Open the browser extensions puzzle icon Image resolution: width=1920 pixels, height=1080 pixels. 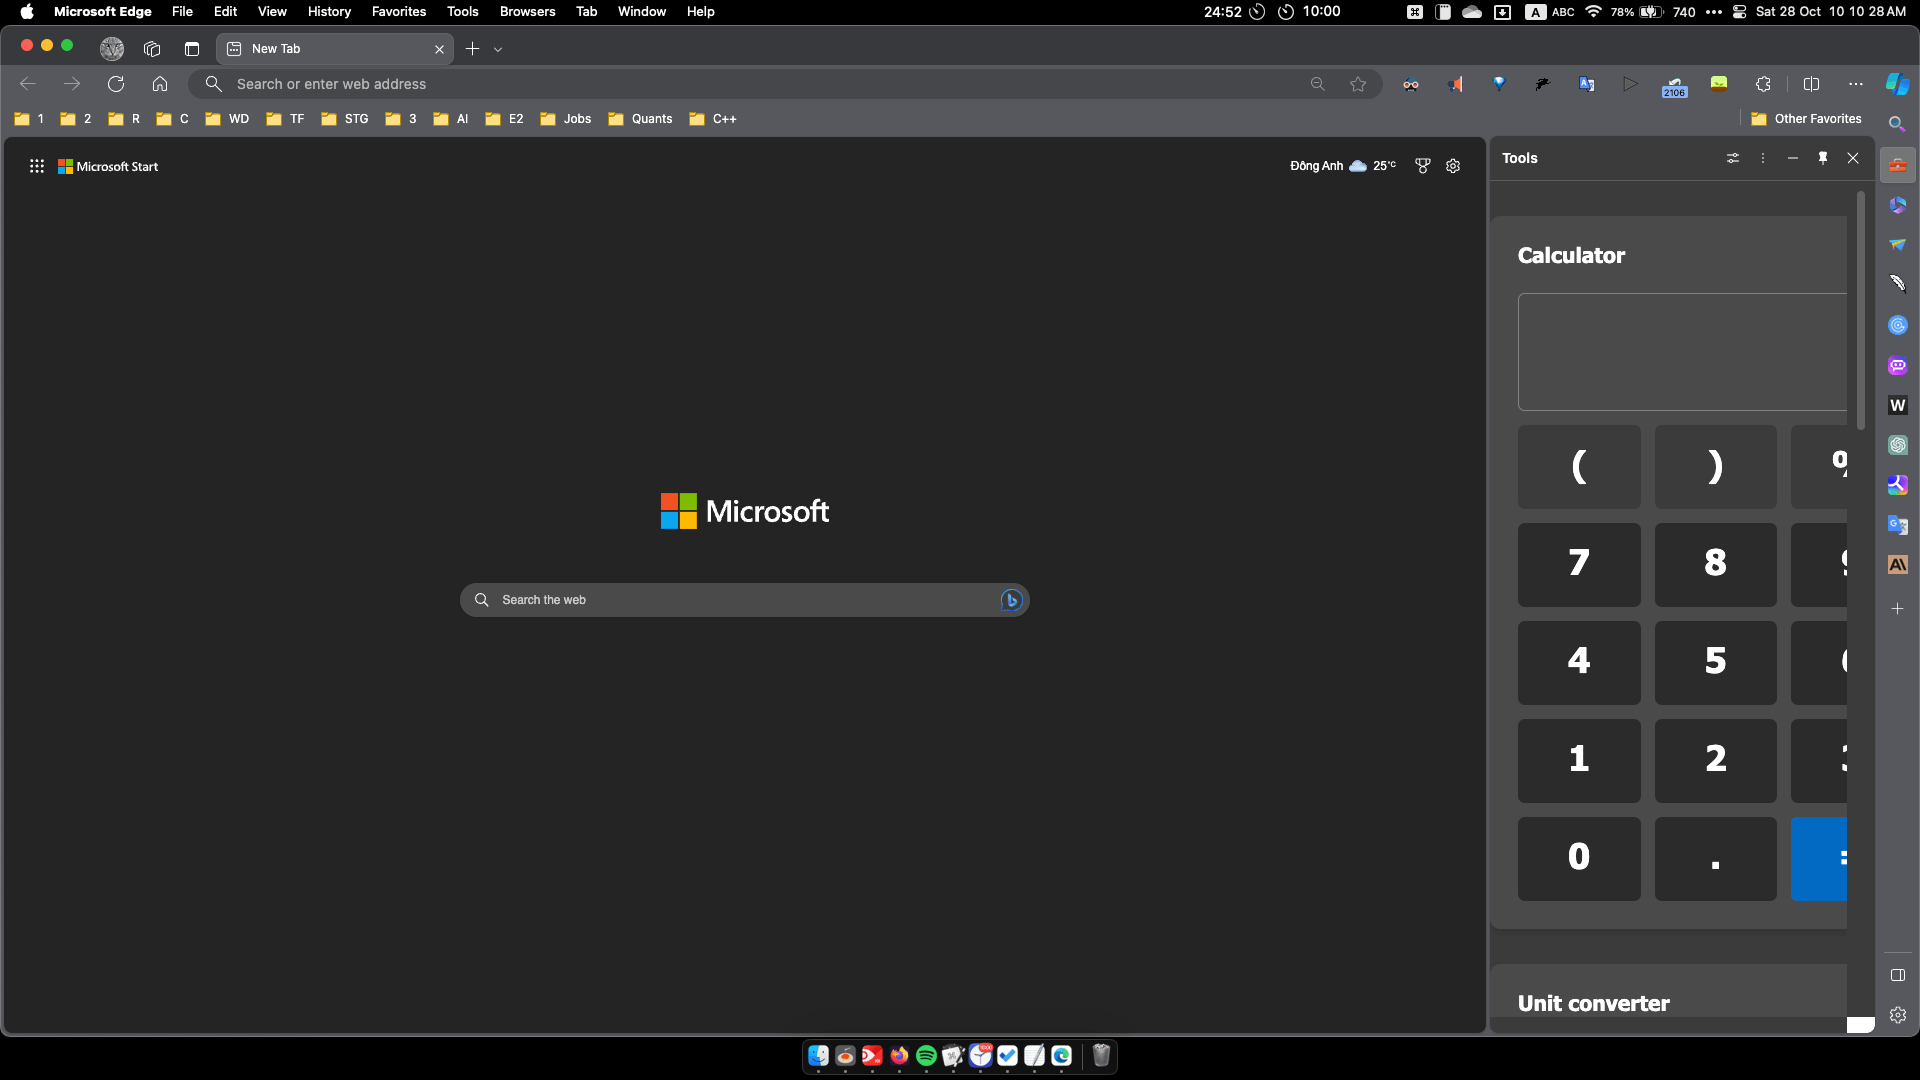(x=1763, y=84)
